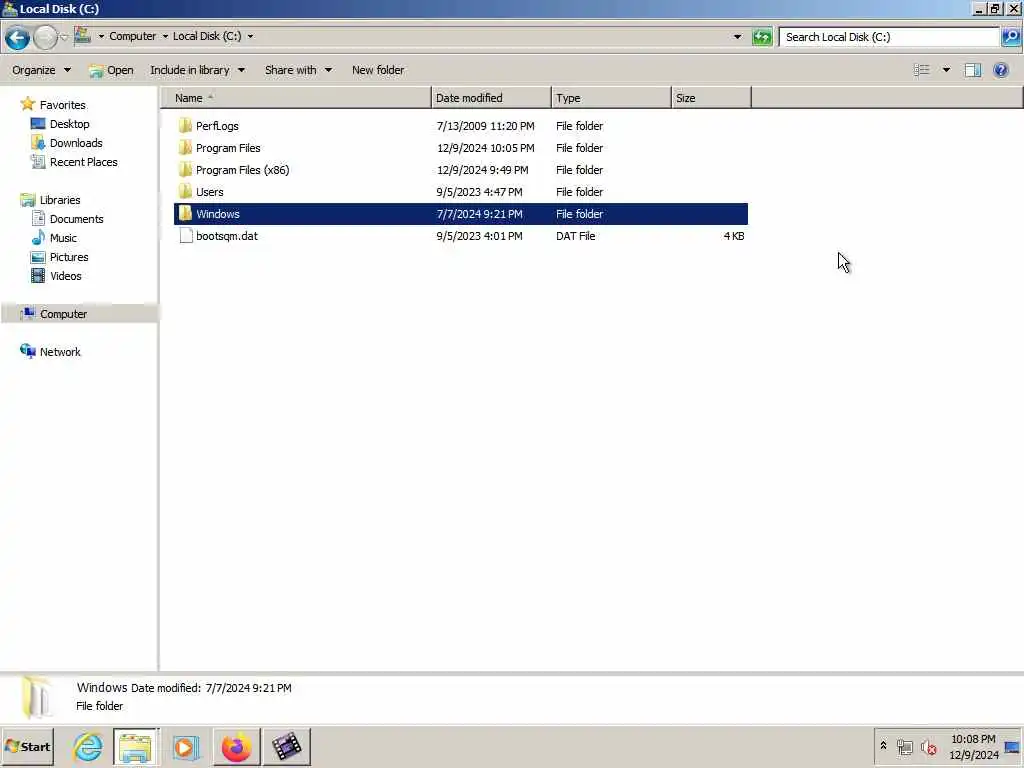This screenshot has height=768, width=1024.
Task: Click the 4 KB size cell
Action: click(734, 236)
